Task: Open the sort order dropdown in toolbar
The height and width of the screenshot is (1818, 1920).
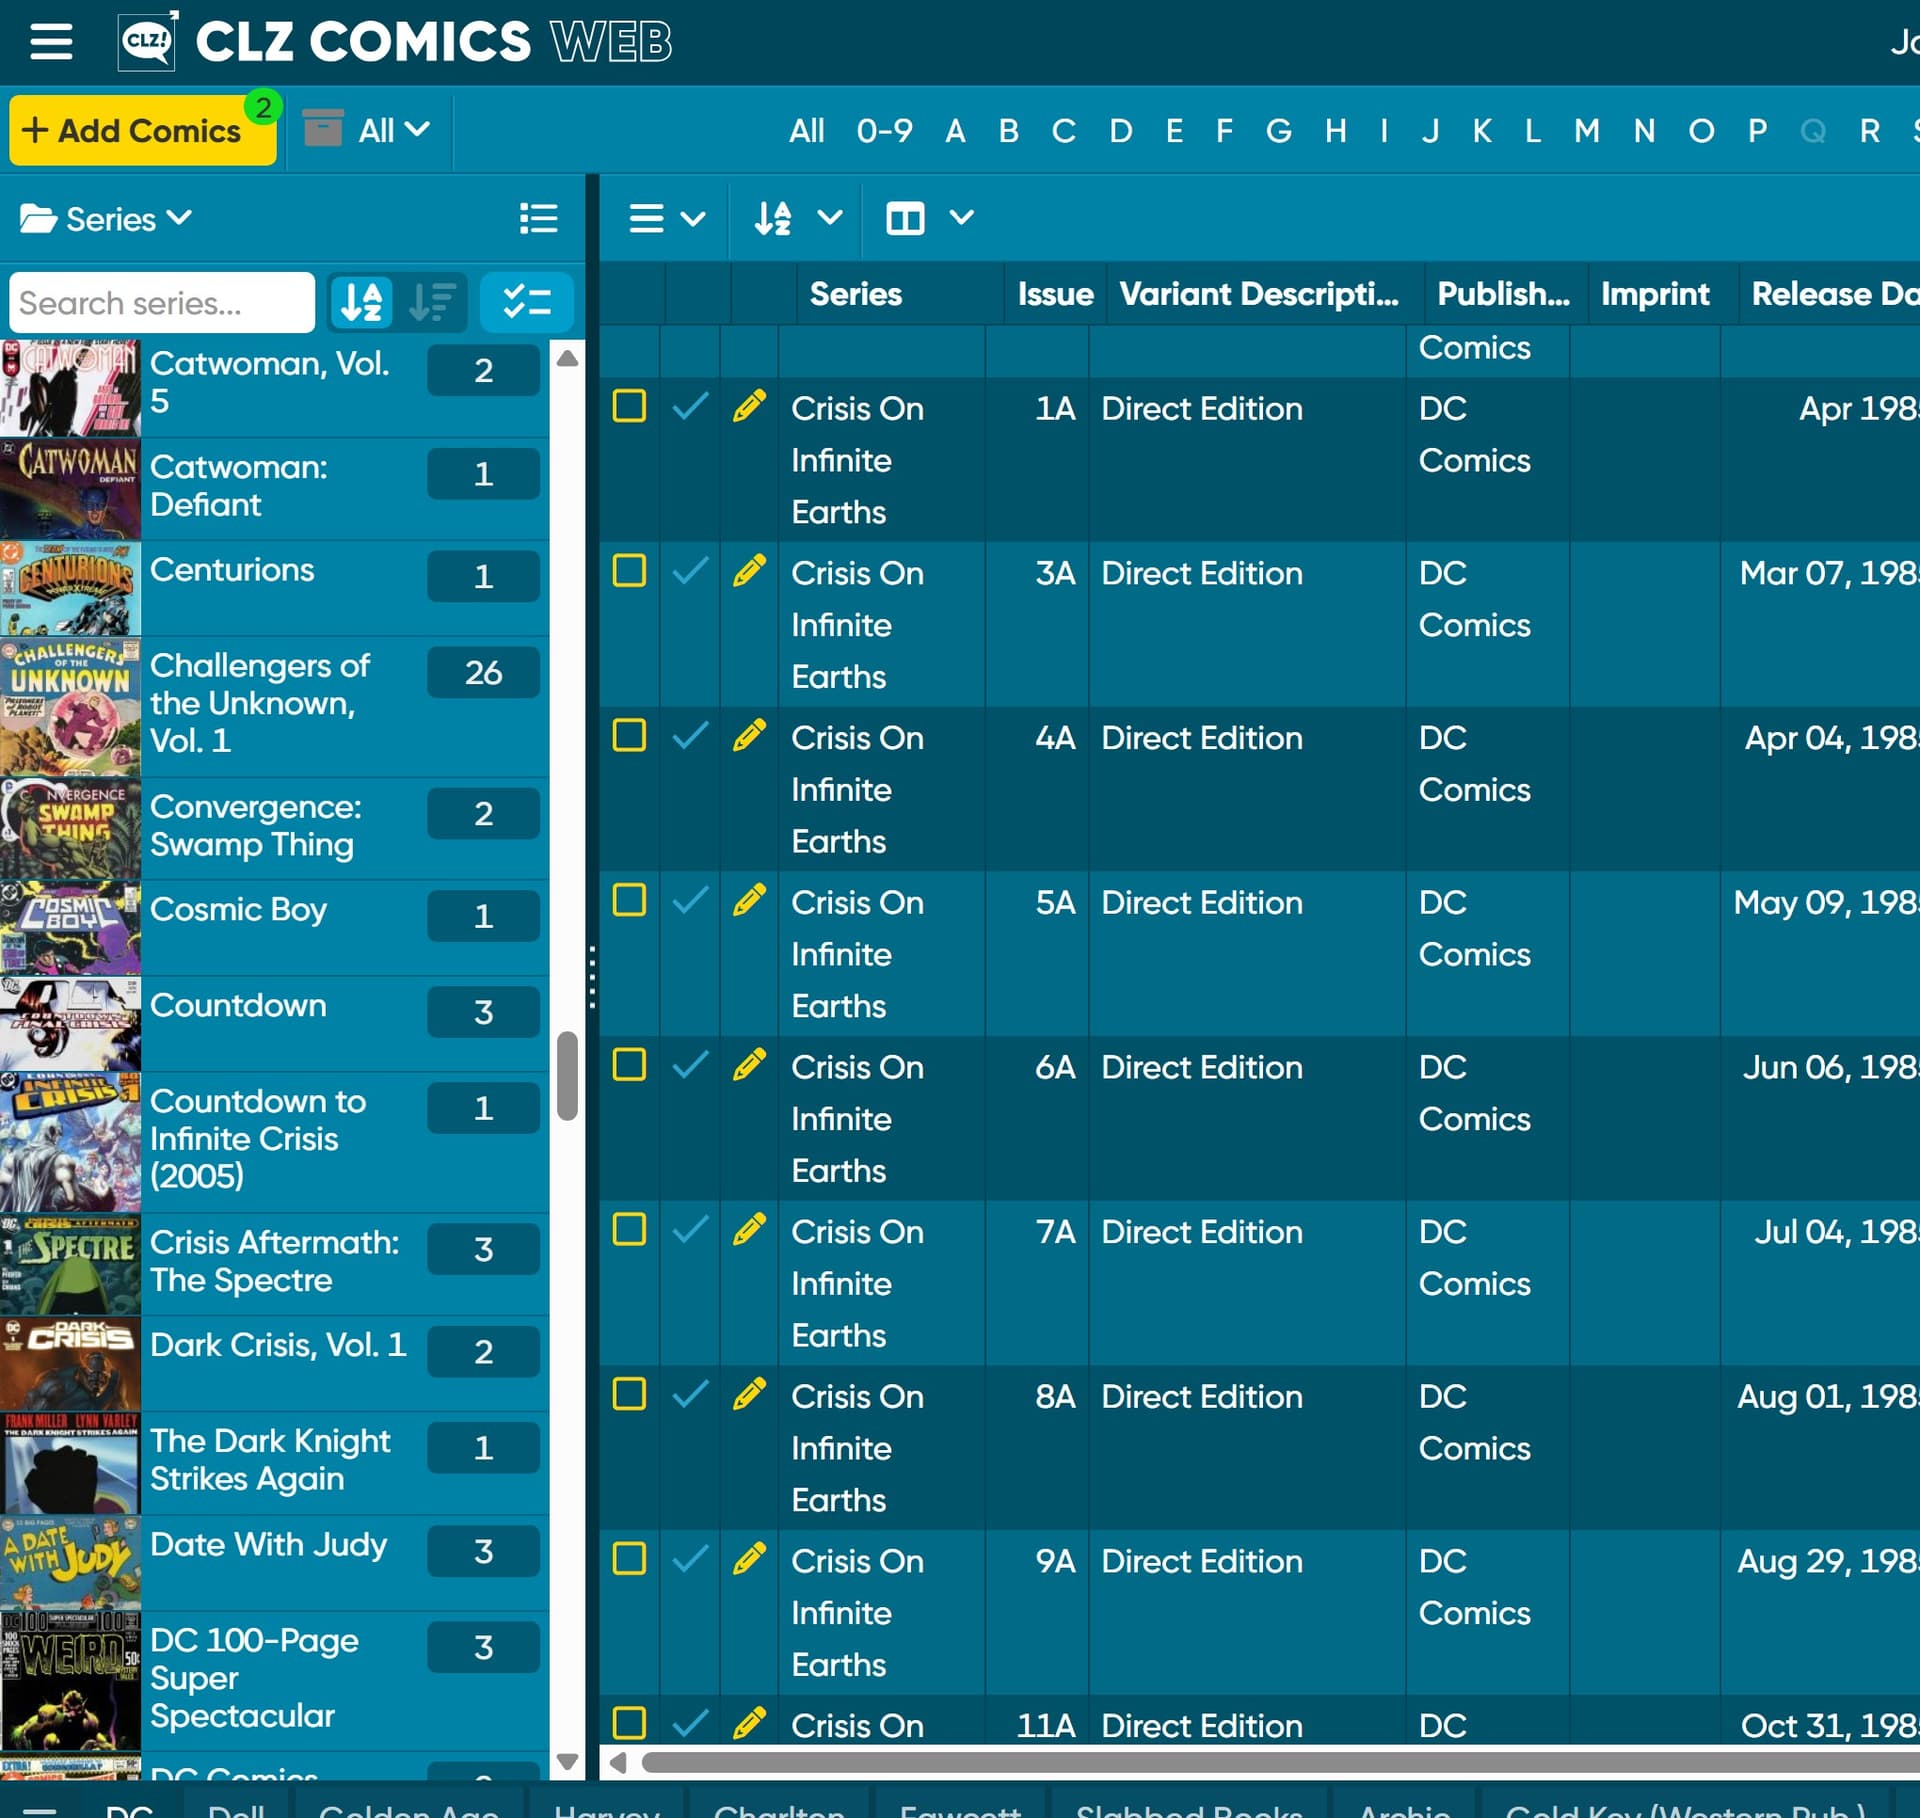Action: click(796, 219)
